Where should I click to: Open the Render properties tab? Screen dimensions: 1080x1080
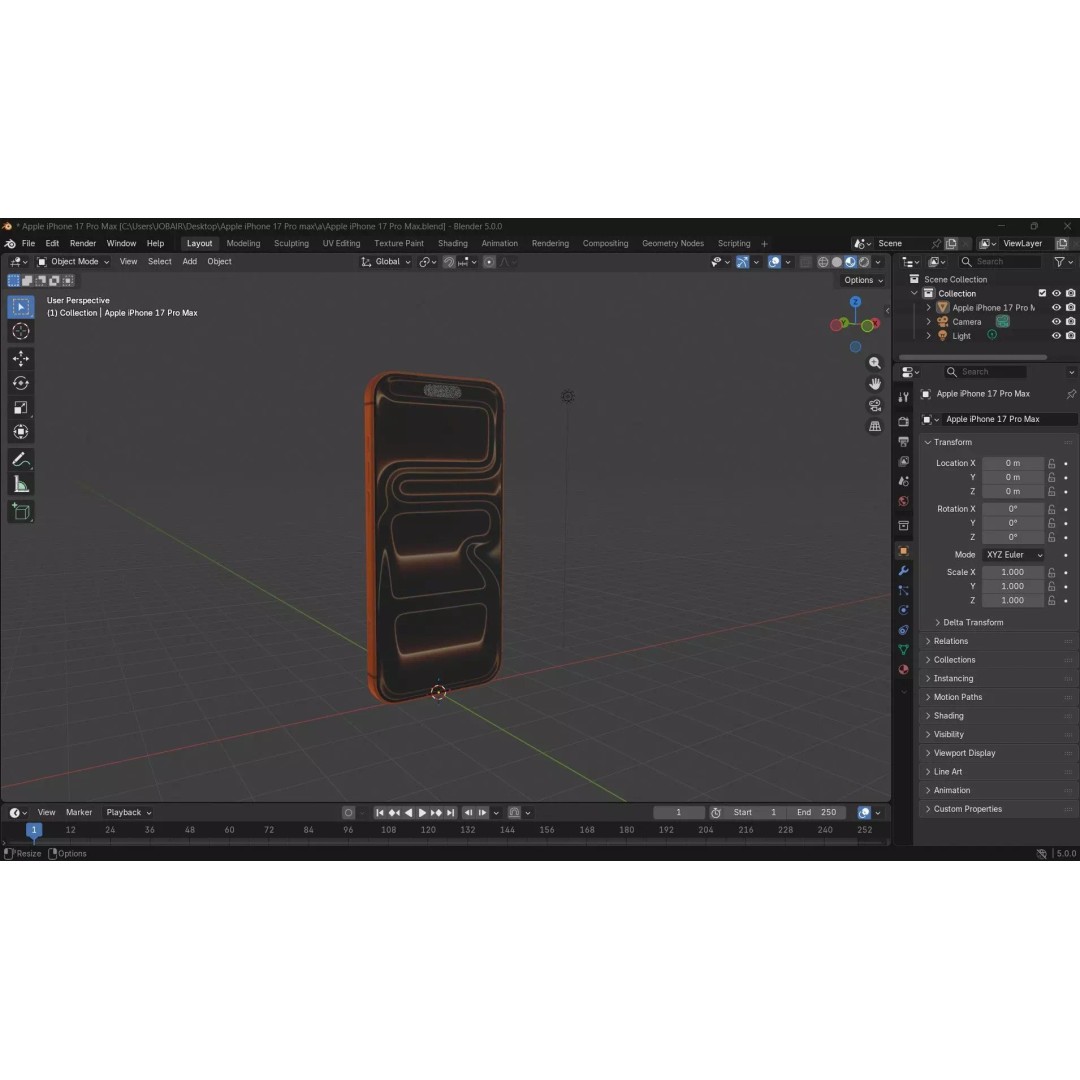(904, 422)
